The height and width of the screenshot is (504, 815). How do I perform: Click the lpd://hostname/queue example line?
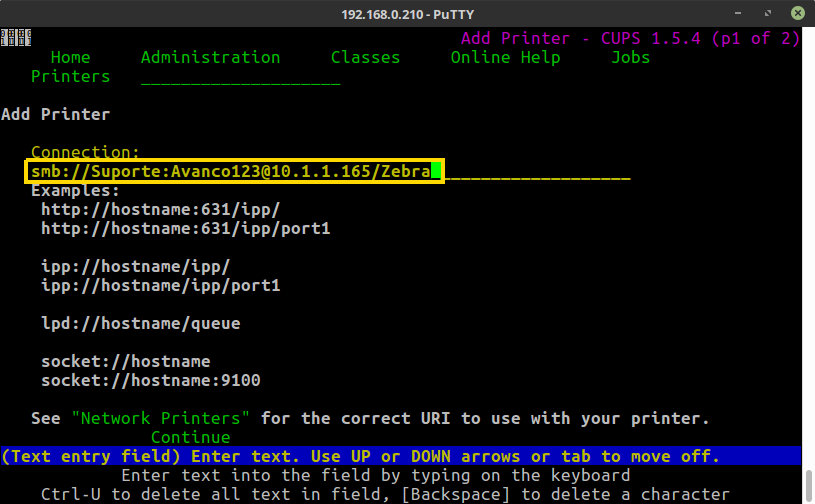[x=140, y=323]
